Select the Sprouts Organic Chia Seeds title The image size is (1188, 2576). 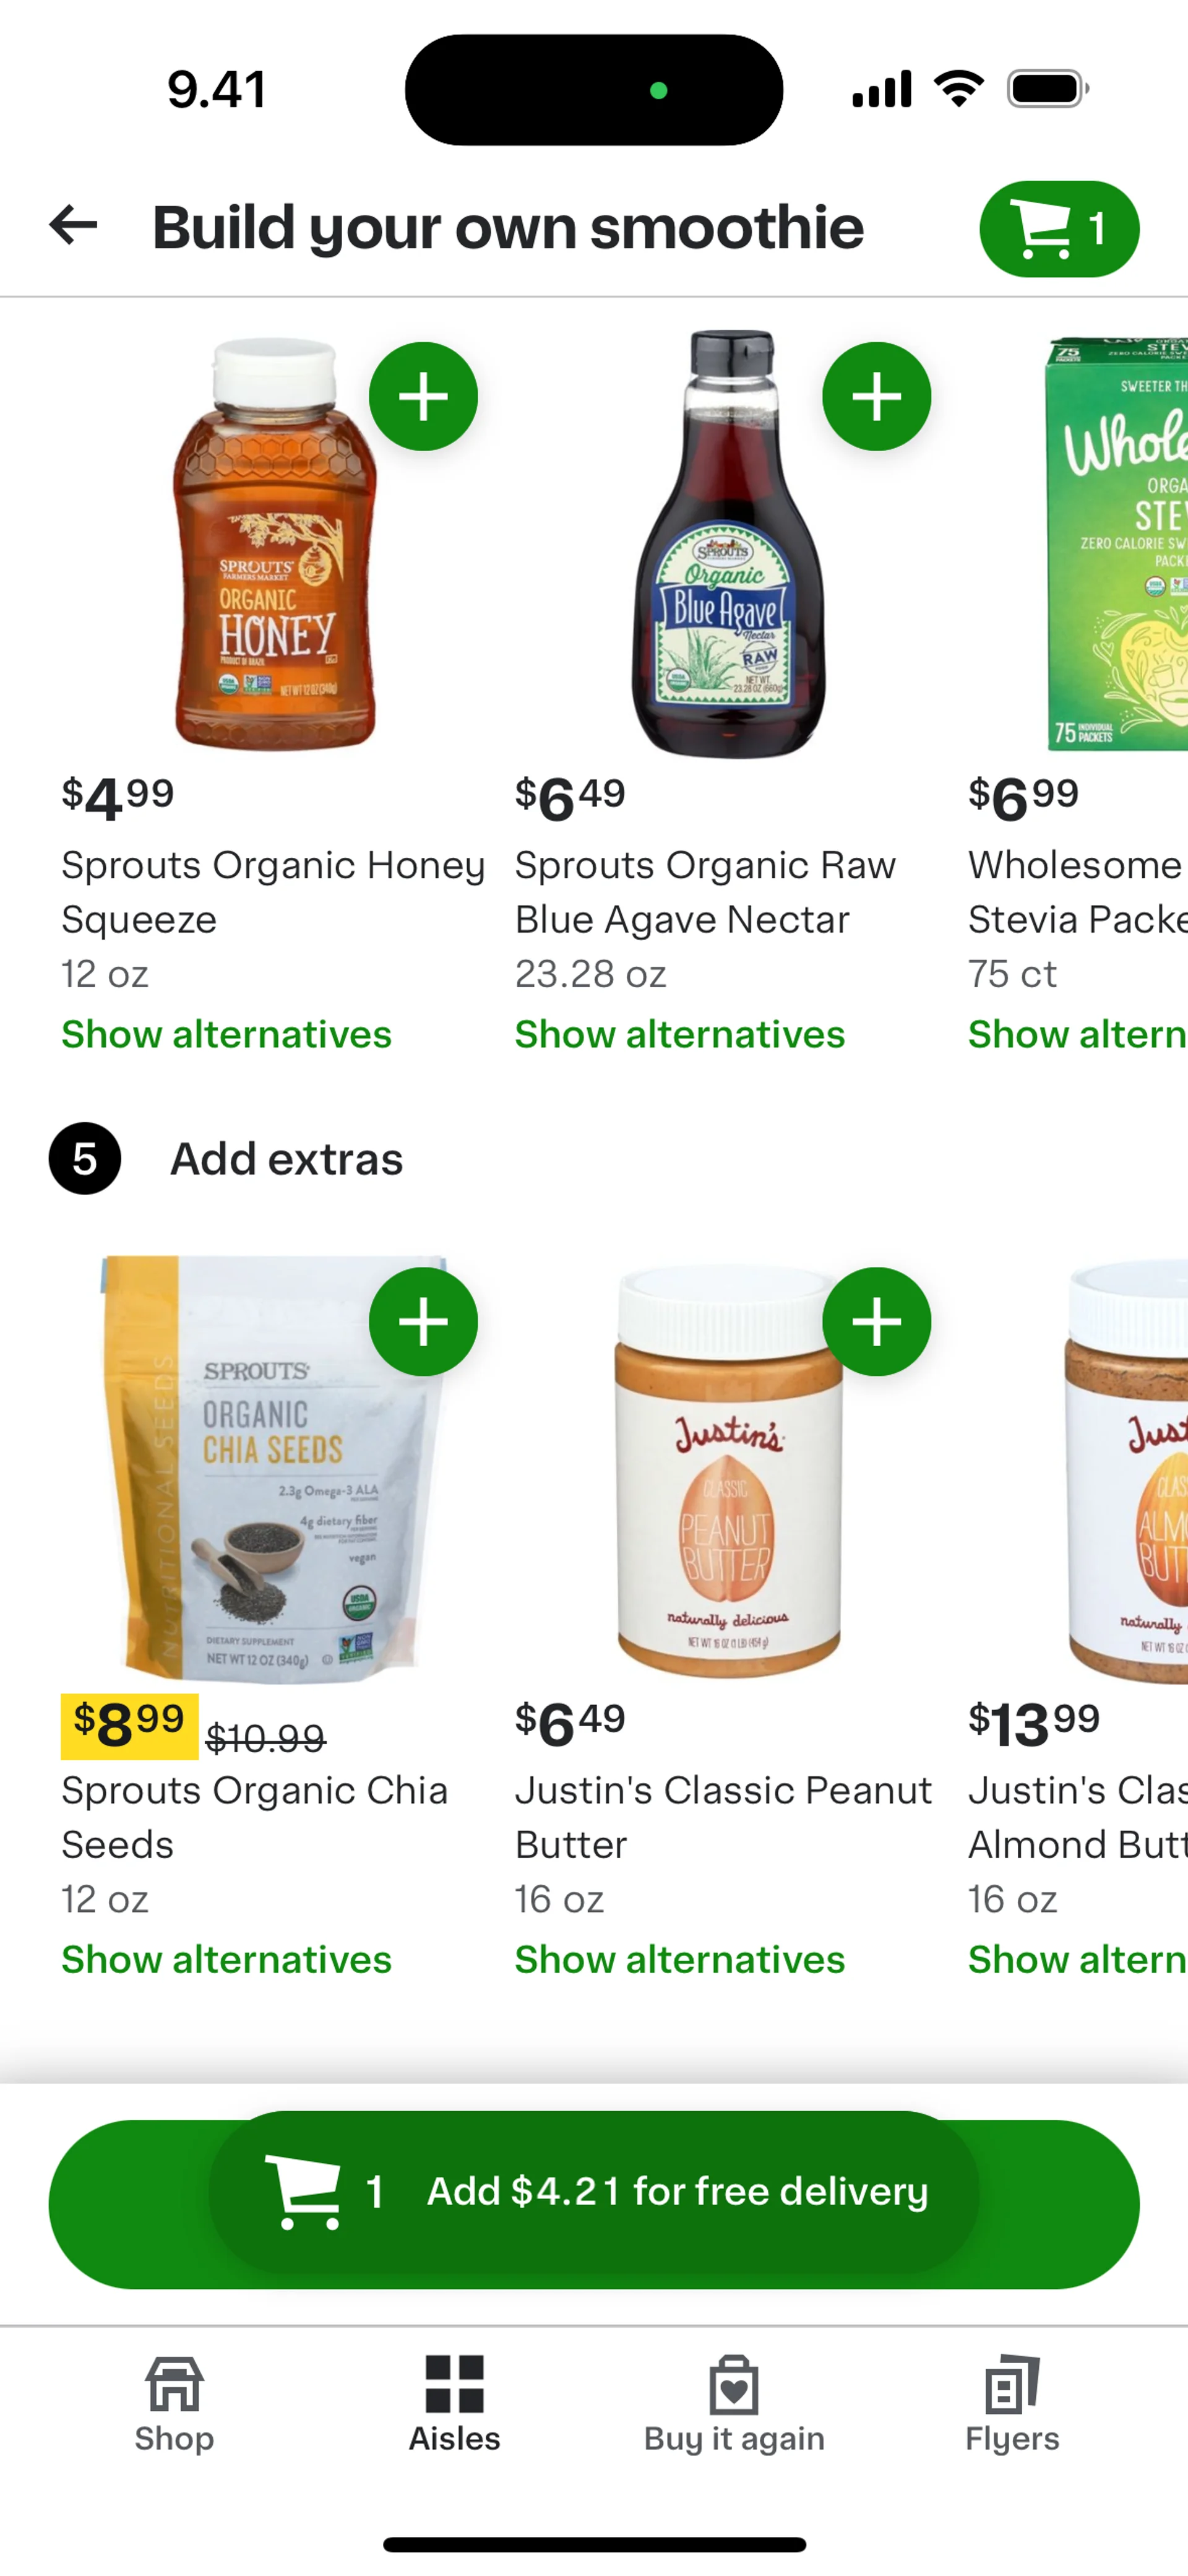(x=255, y=1817)
